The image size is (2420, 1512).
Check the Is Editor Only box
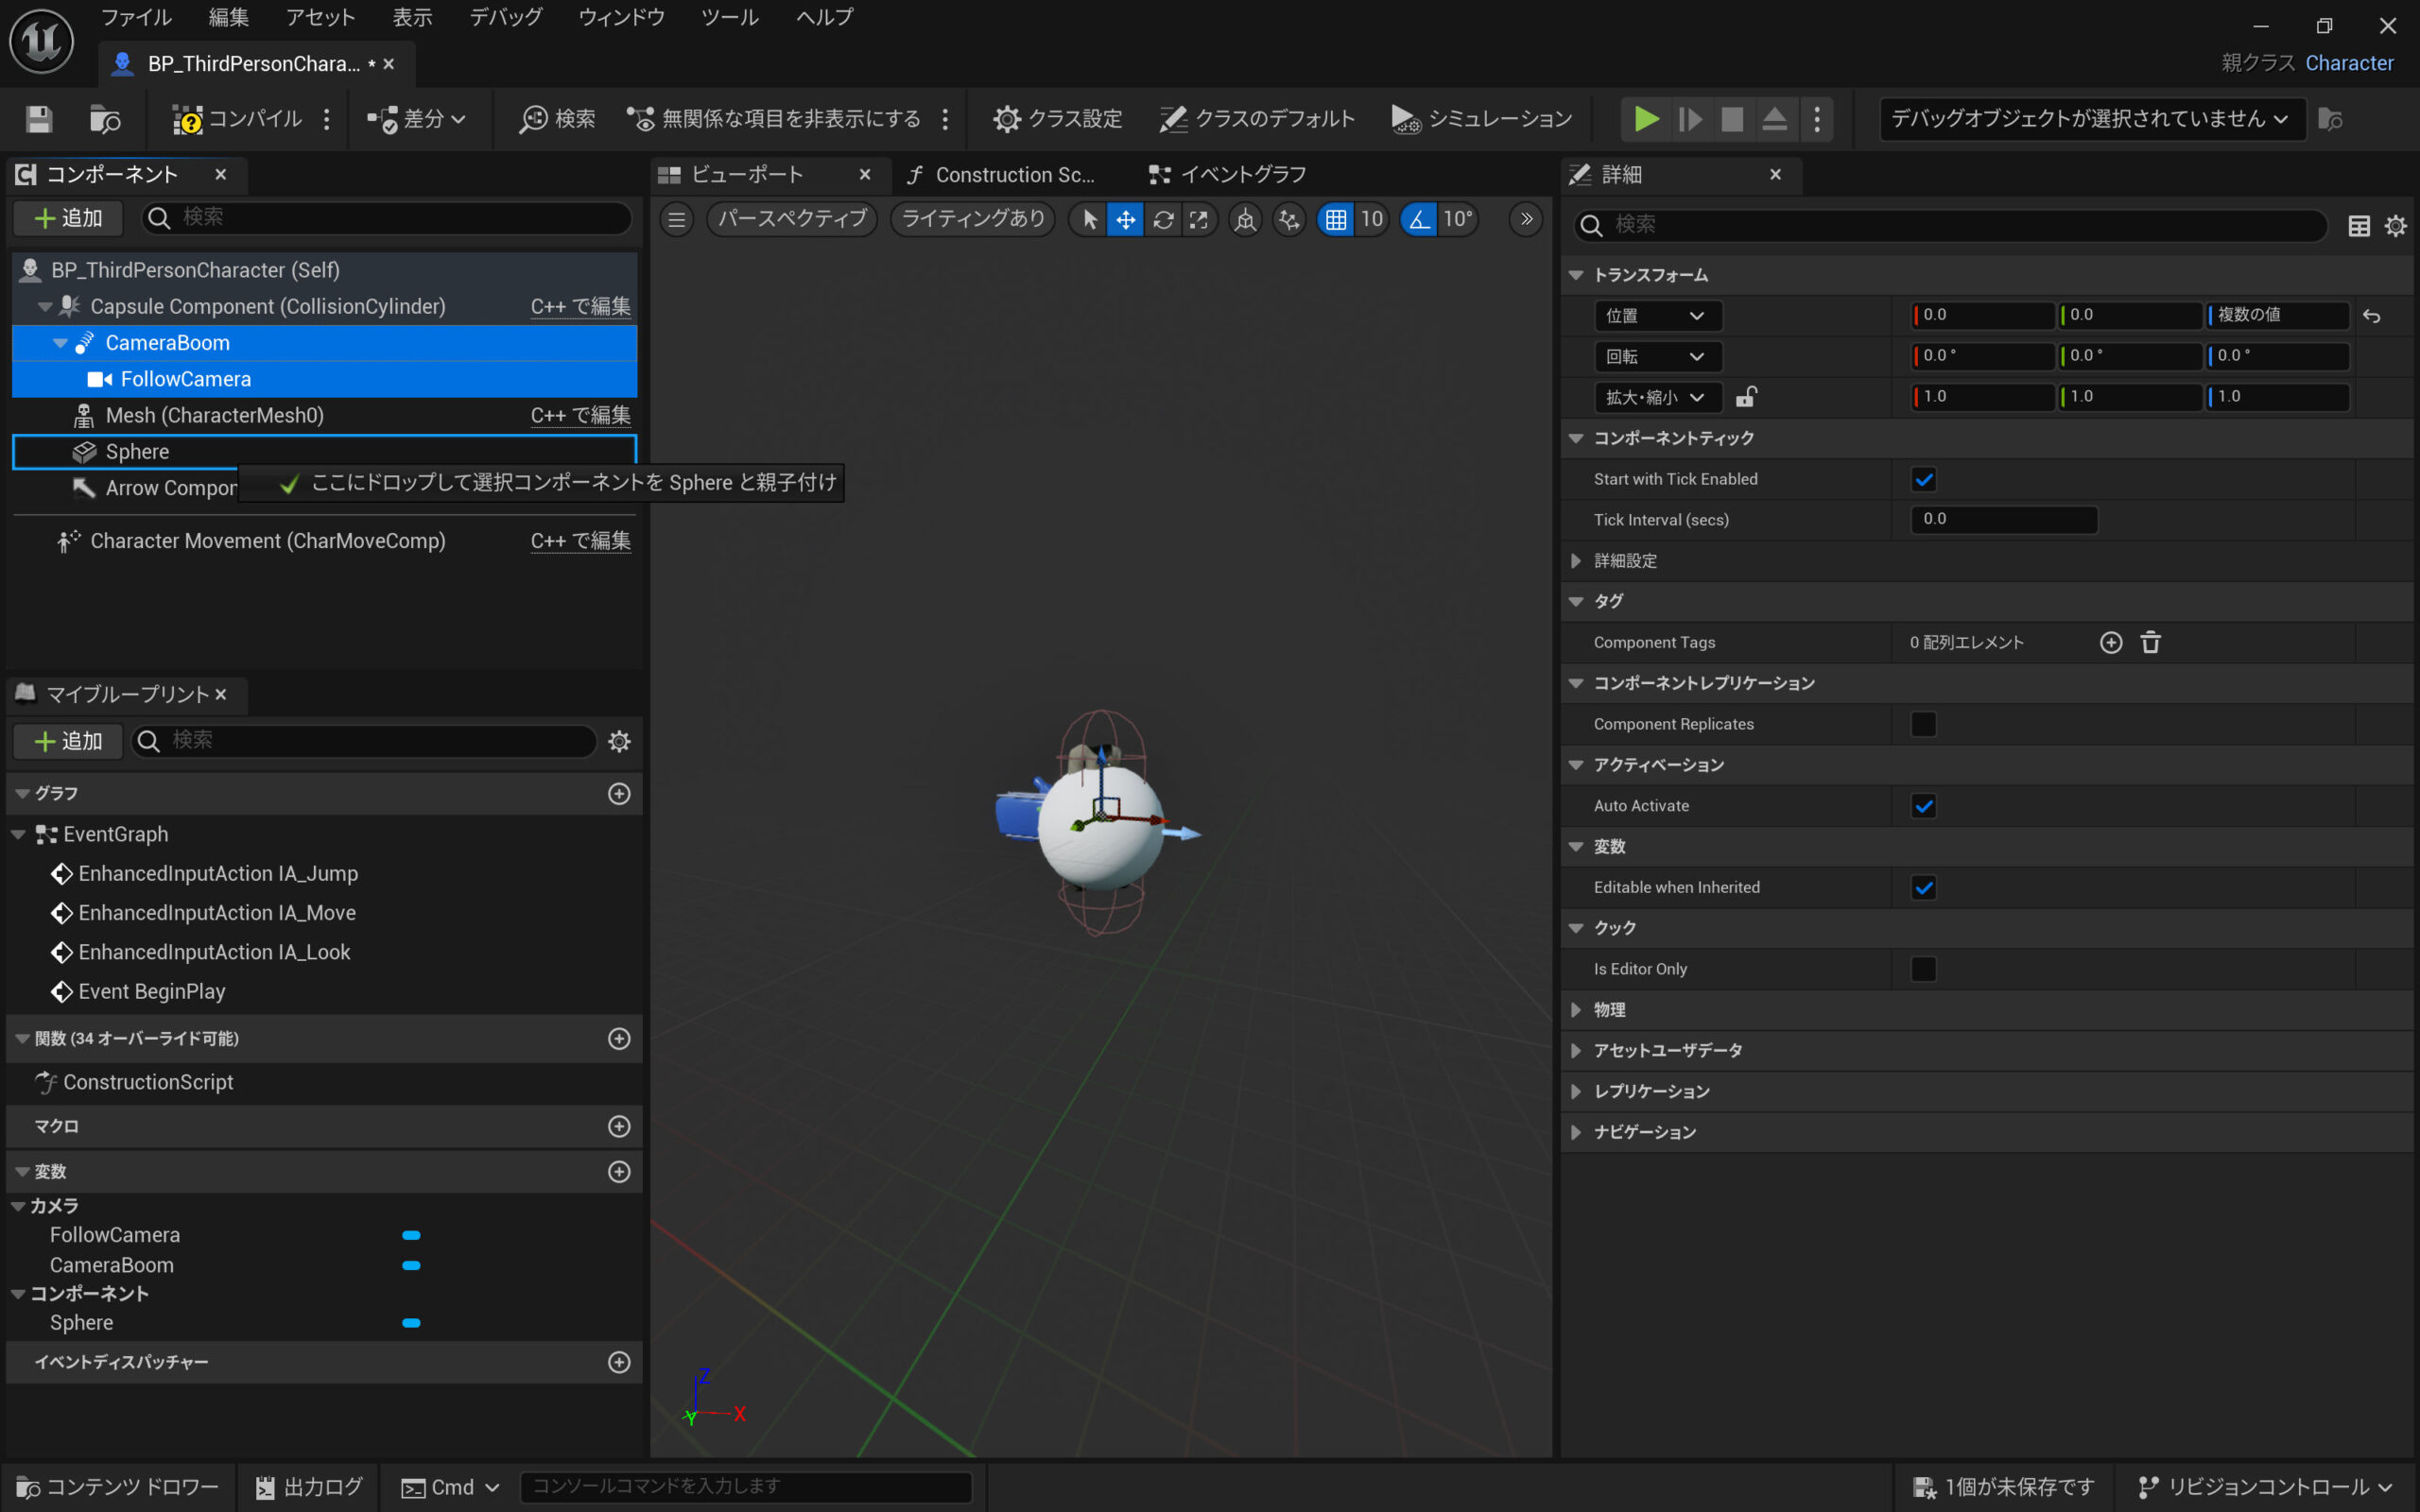tap(1923, 969)
